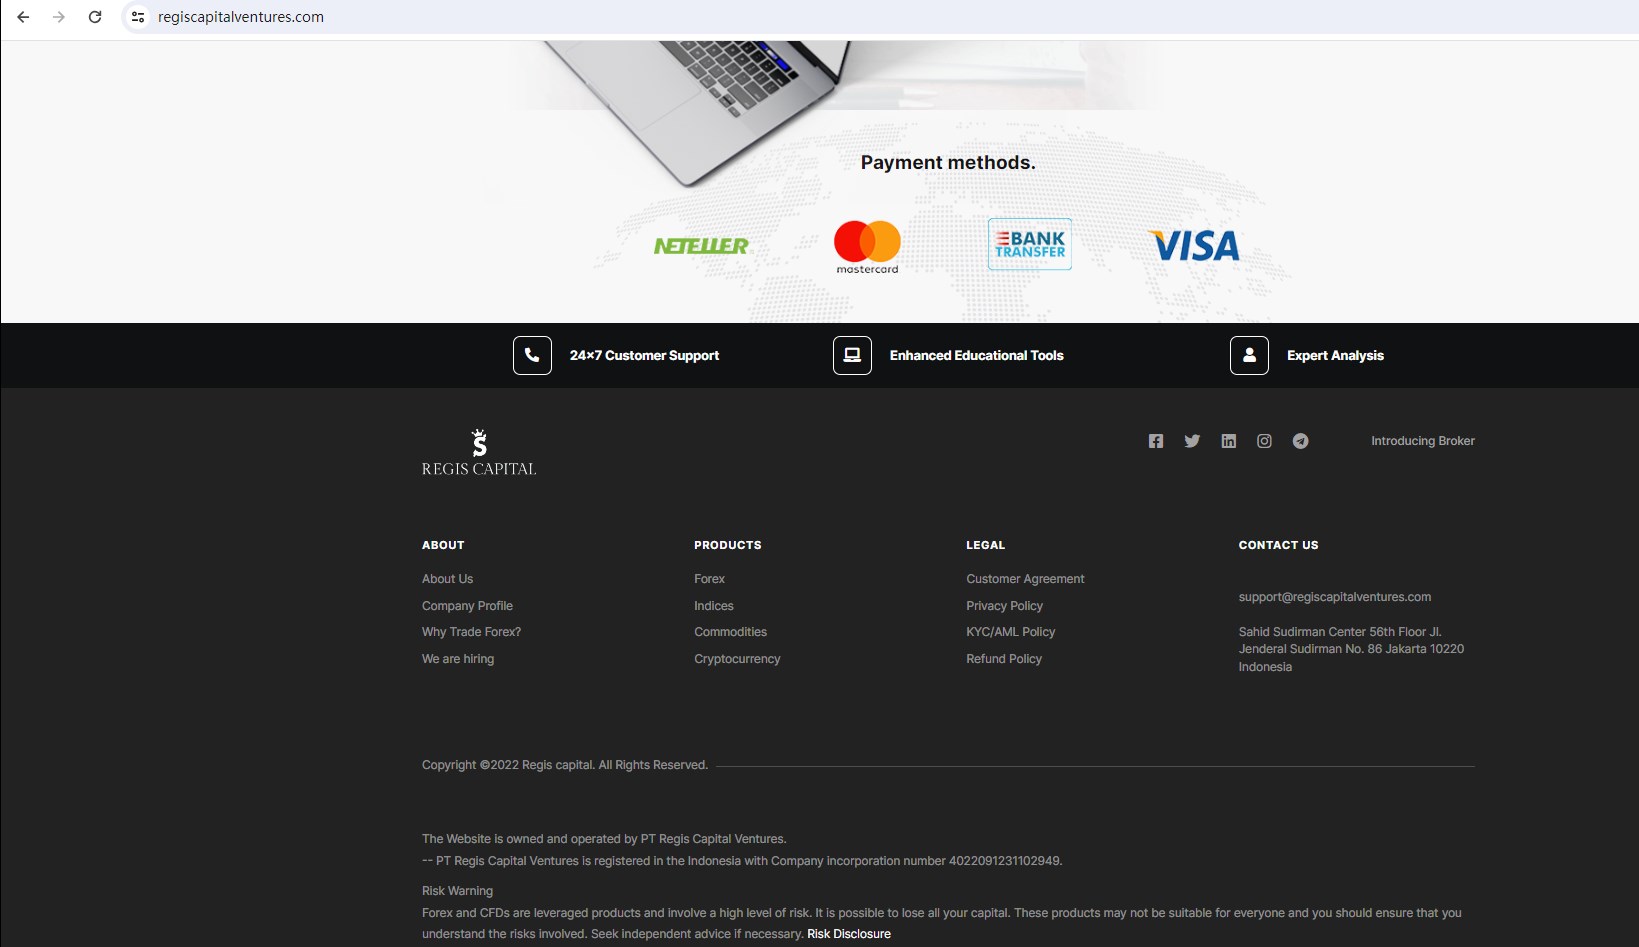This screenshot has height=947, width=1639.
Task: Click the laptop icon for educational tools
Action: (x=852, y=355)
